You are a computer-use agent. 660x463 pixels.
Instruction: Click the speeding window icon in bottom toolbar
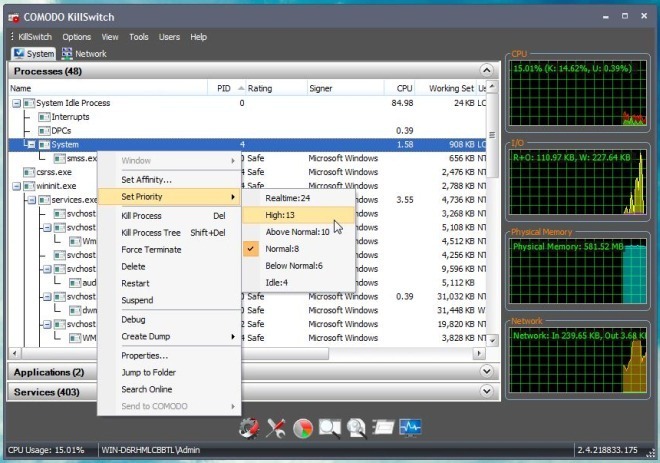[383, 428]
